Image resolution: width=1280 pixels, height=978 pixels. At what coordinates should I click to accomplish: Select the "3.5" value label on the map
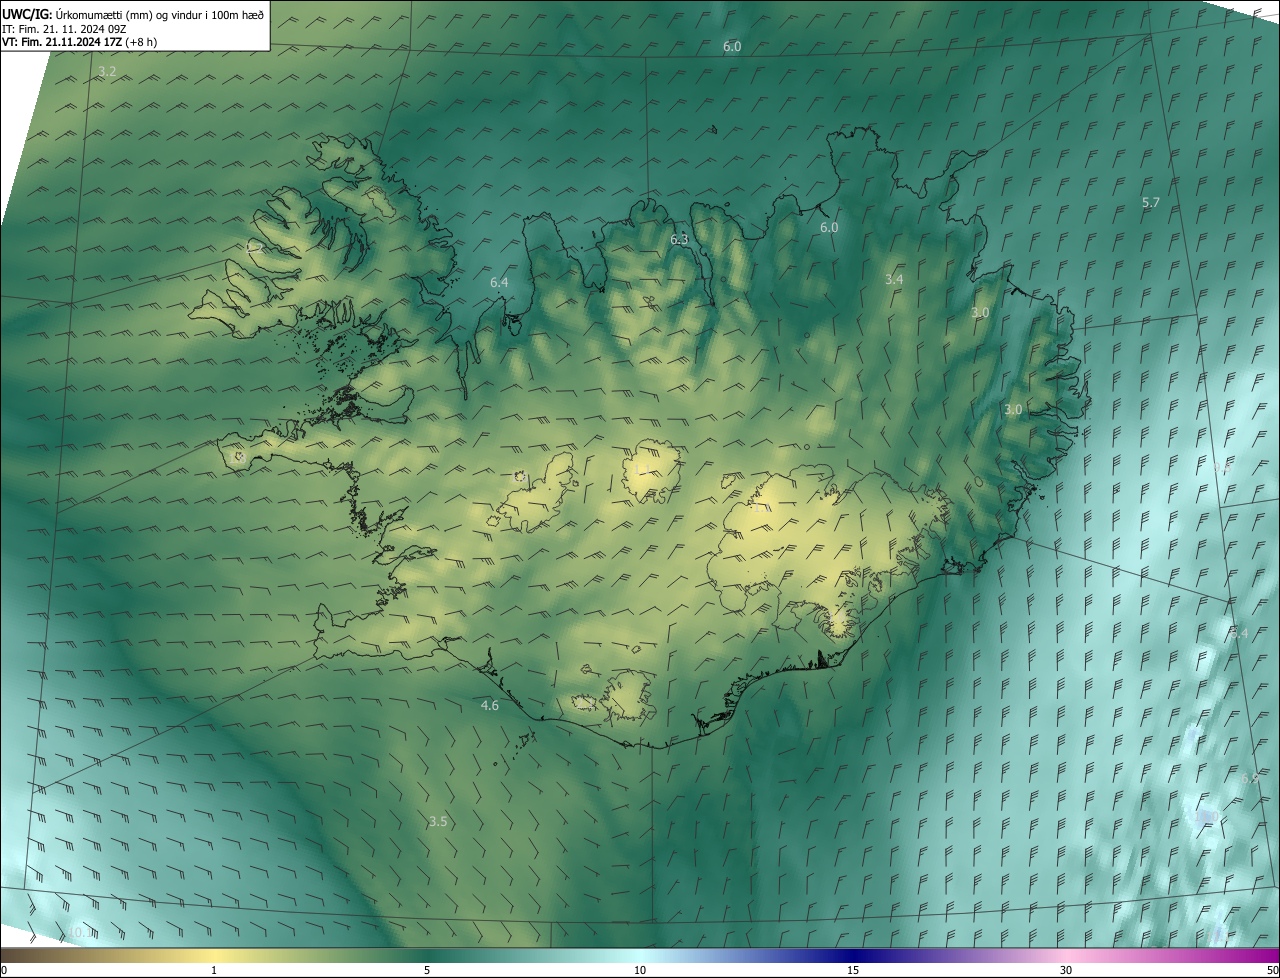[437, 821]
